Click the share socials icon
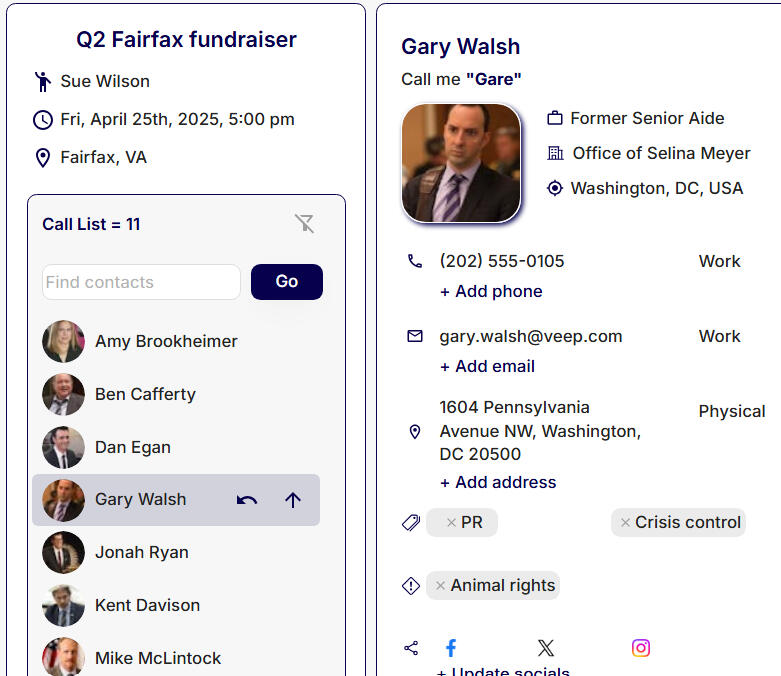 [x=411, y=648]
